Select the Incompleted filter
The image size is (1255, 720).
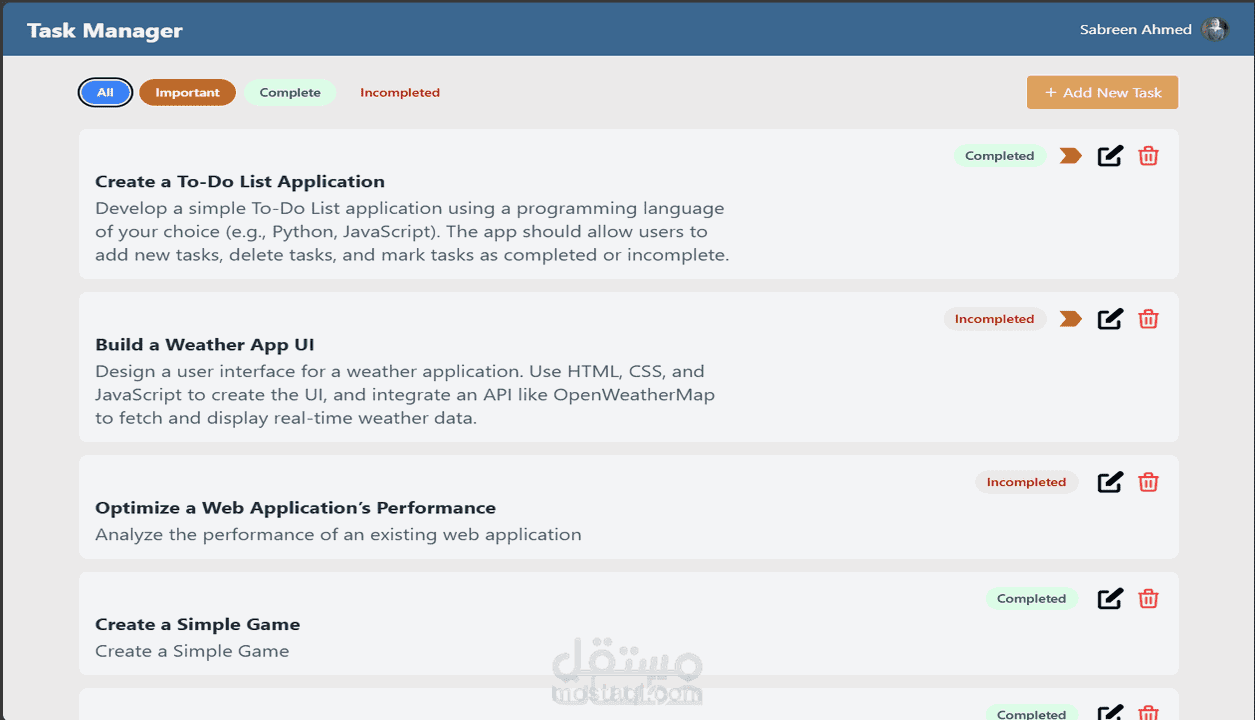coord(400,92)
